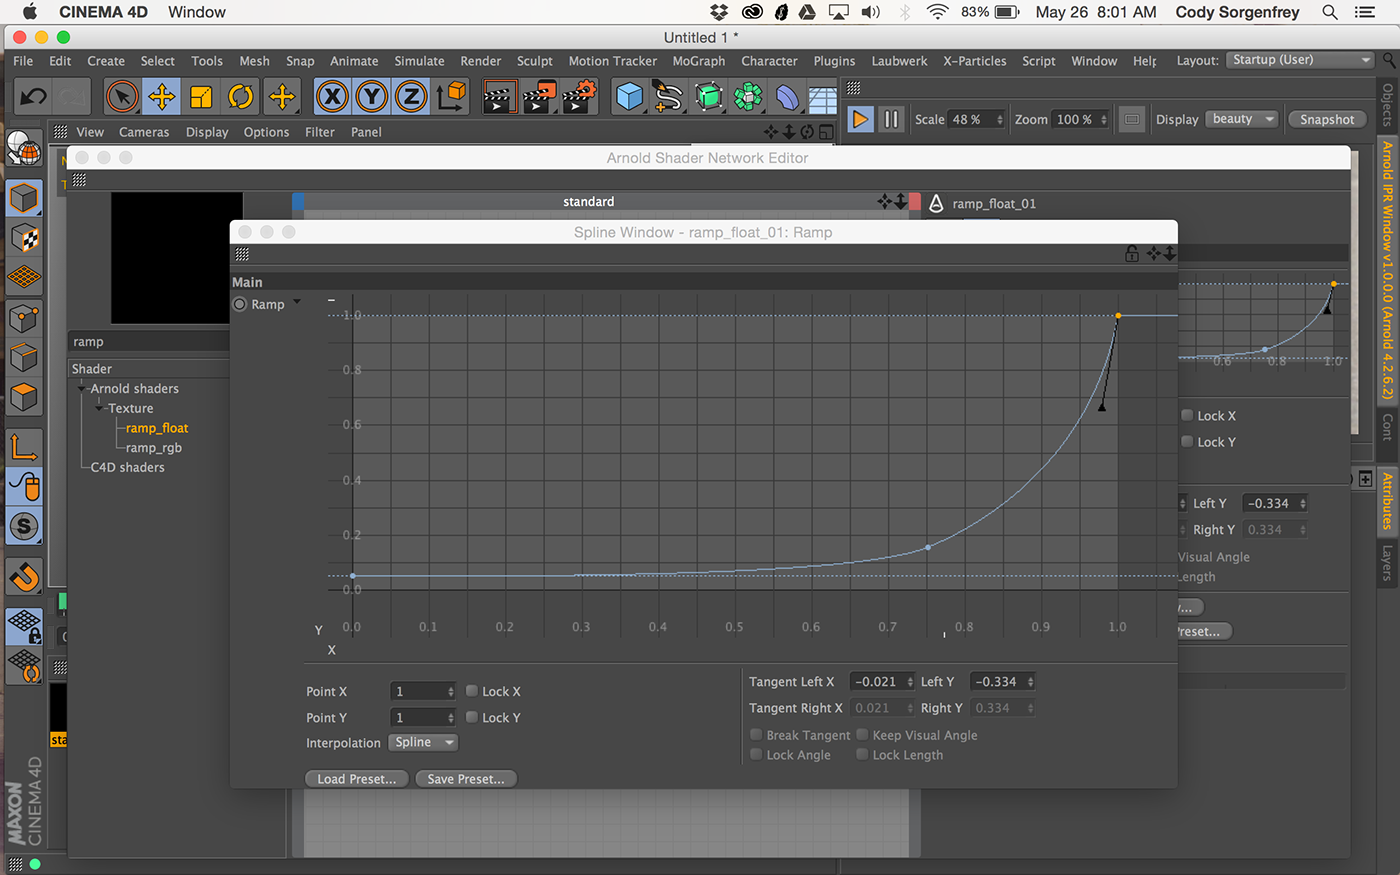Screen dimensions: 1400x875
Task: Click the Load Preset... button
Action: tap(357, 779)
